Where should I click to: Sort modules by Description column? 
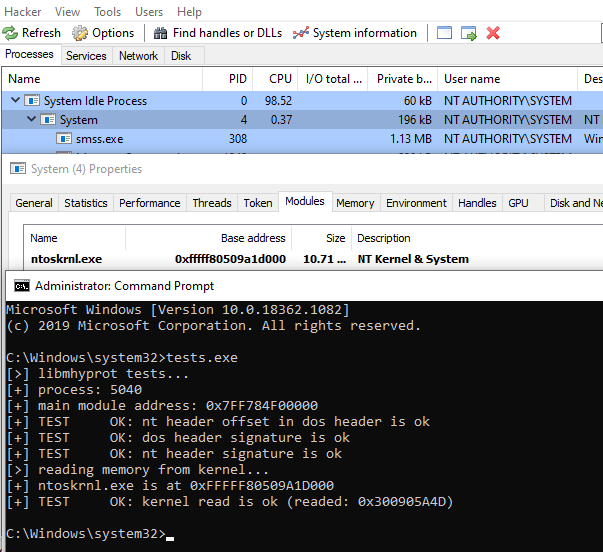477,238
